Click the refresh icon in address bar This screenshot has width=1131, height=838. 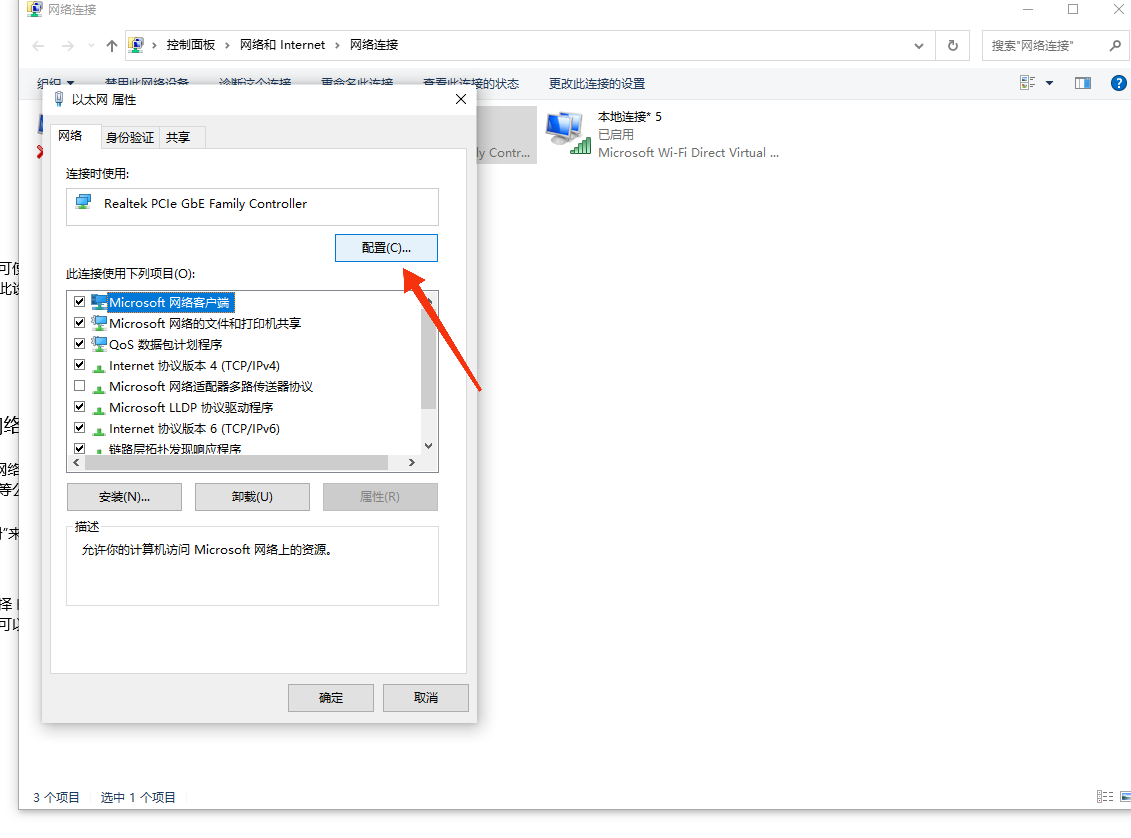click(x=951, y=45)
